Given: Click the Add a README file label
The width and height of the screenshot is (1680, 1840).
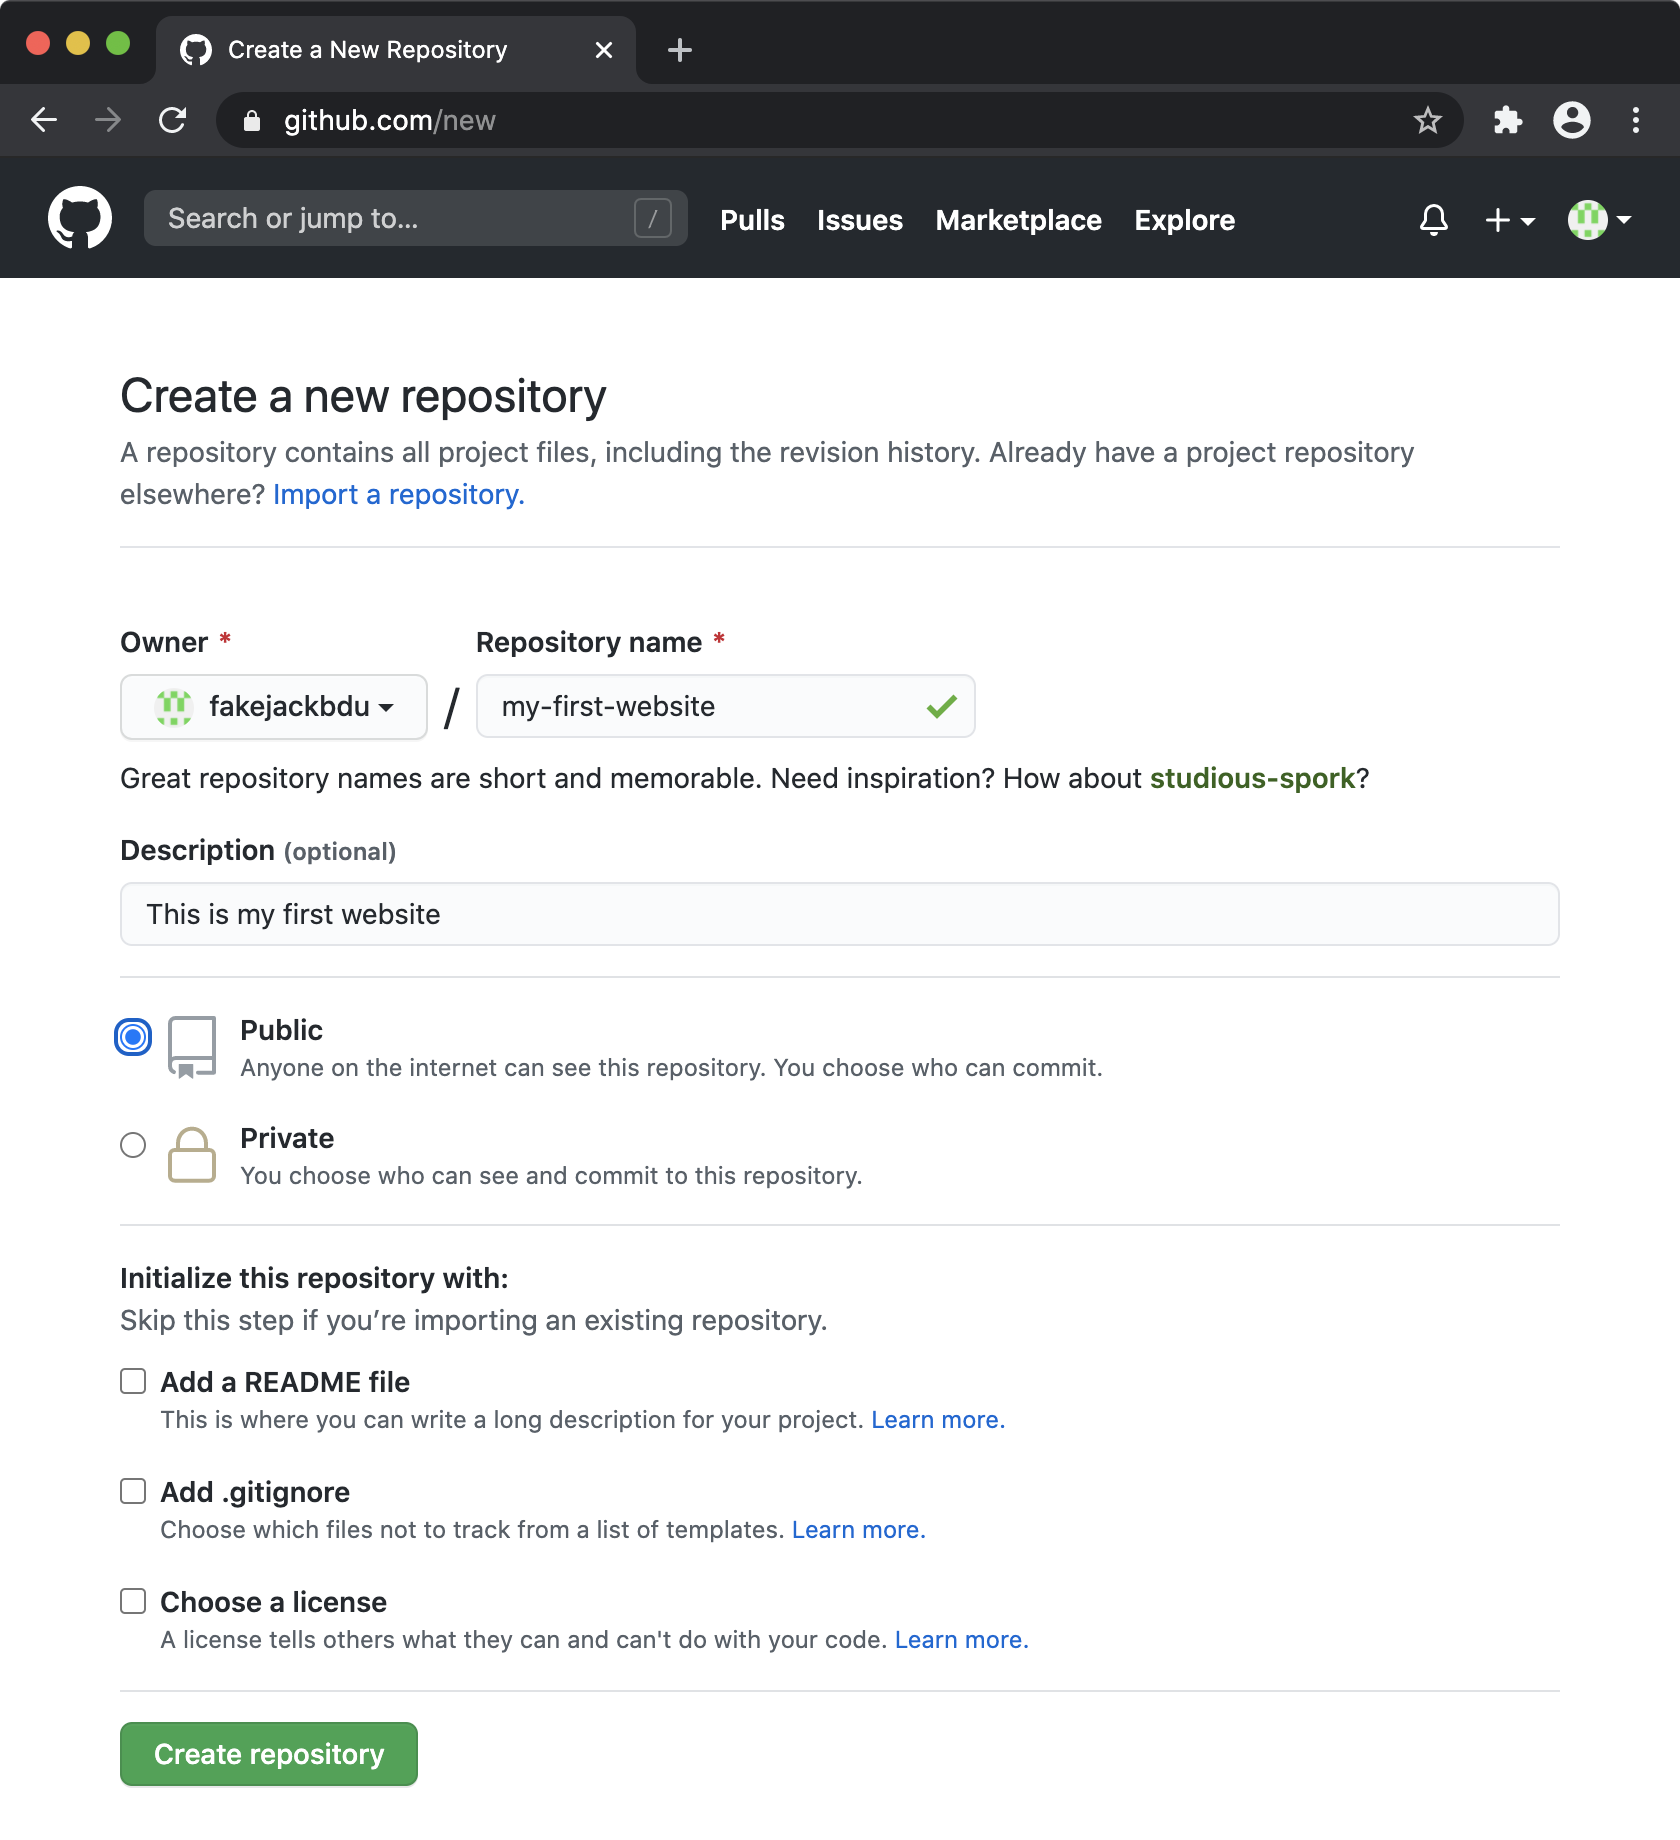Looking at the screenshot, I should [x=285, y=1382].
